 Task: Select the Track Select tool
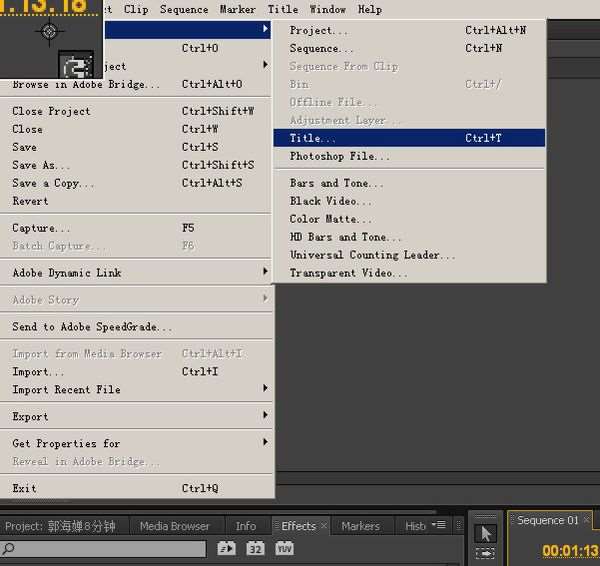pos(485,553)
